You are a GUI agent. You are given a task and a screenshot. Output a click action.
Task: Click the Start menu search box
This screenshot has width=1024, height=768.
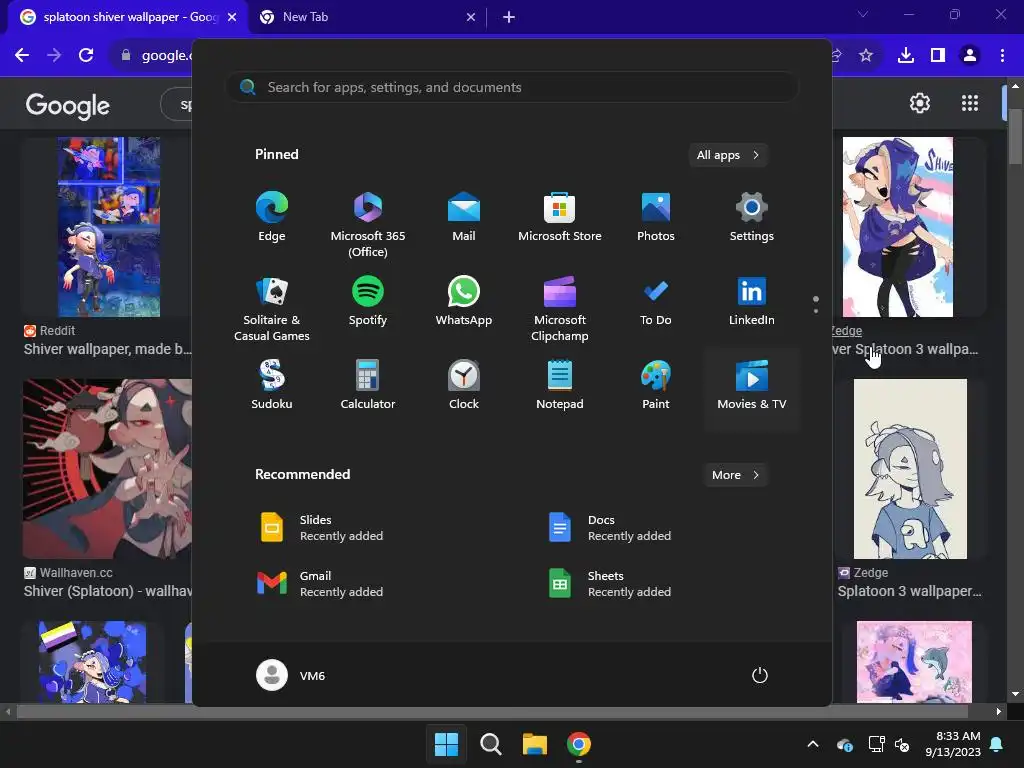[512, 87]
